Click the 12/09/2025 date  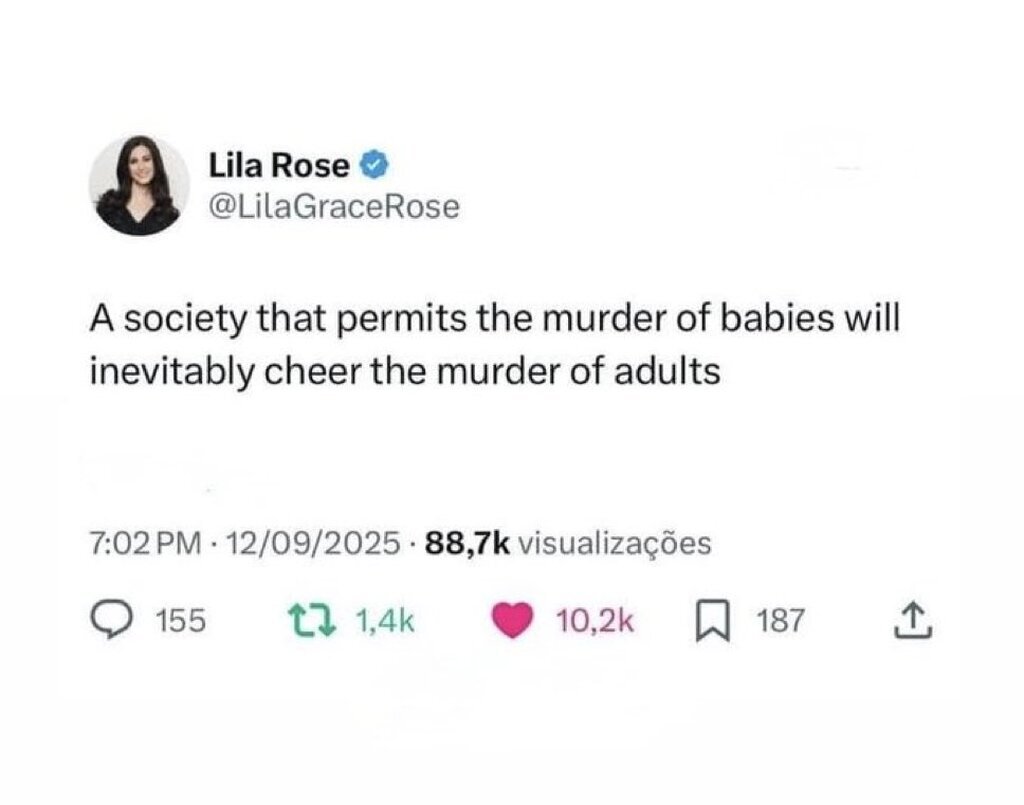(313, 543)
